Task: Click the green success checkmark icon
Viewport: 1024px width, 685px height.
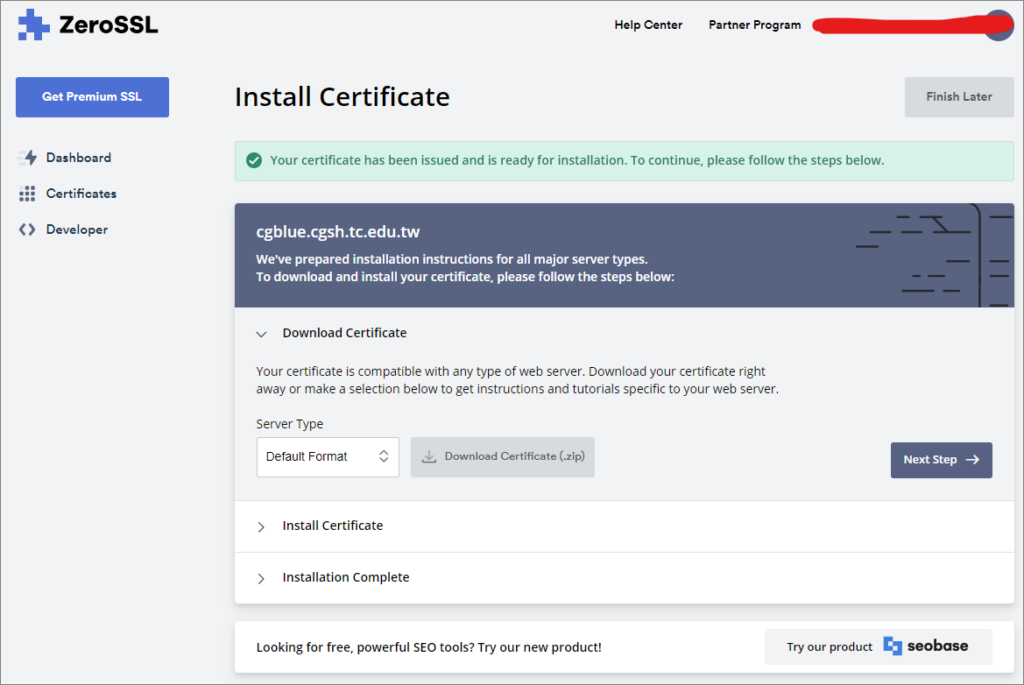Action: (x=254, y=160)
